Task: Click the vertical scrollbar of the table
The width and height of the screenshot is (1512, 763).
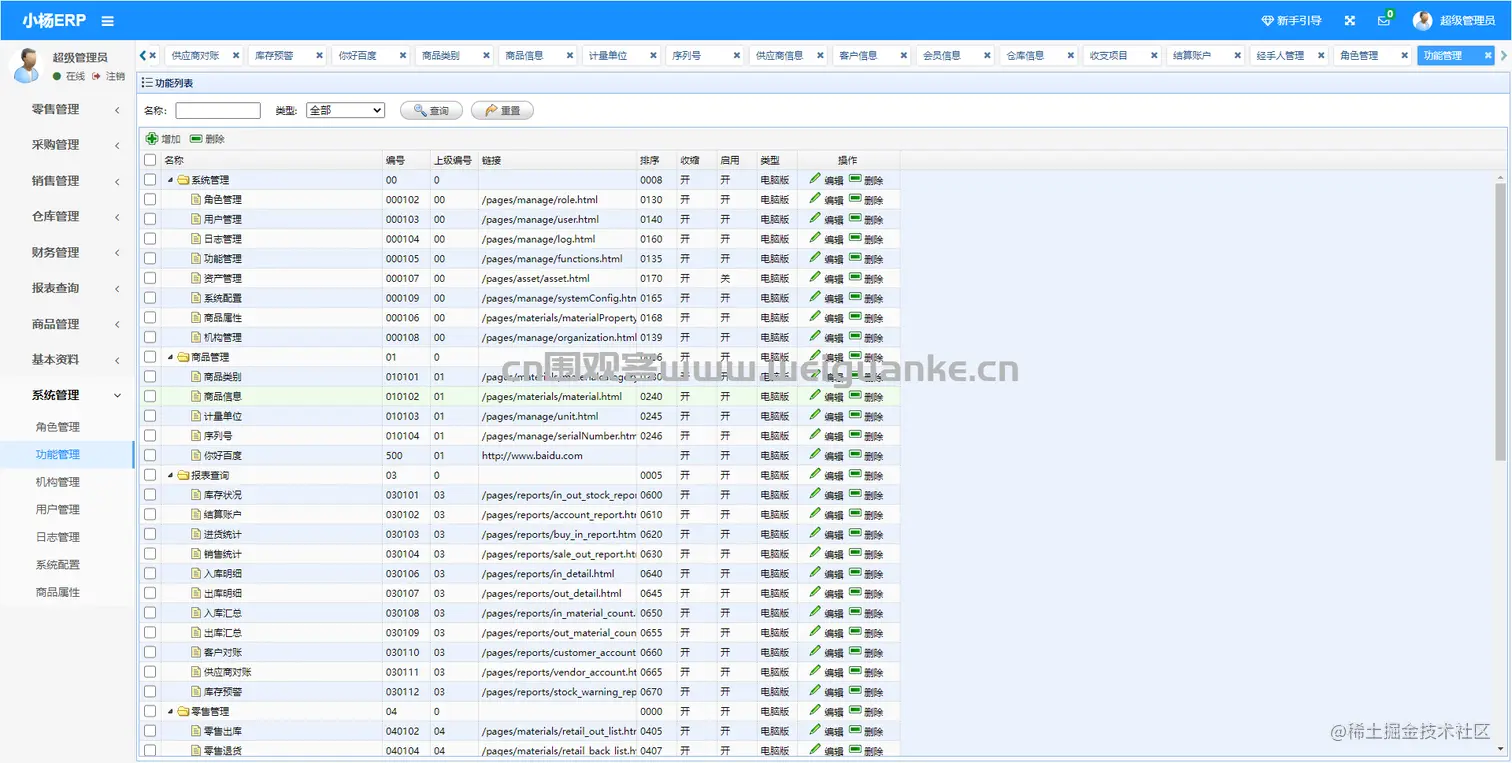Action: [x=1500, y=320]
